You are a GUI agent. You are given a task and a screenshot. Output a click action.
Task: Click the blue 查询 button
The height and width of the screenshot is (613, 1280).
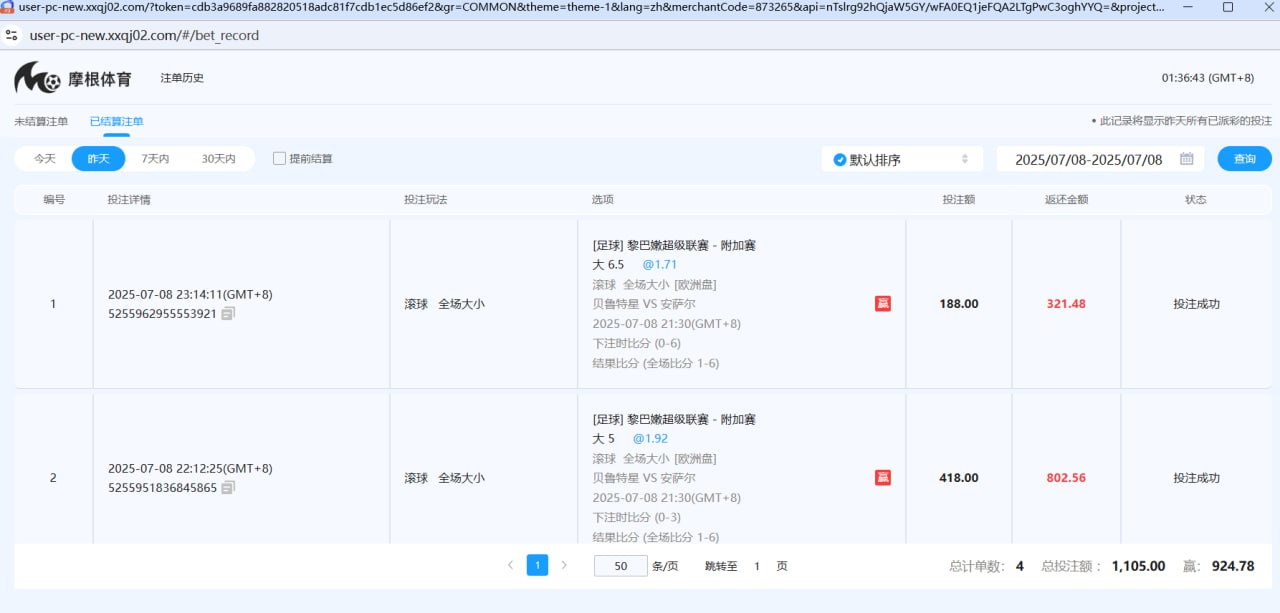pyautogui.click(x=1244, y=159)
